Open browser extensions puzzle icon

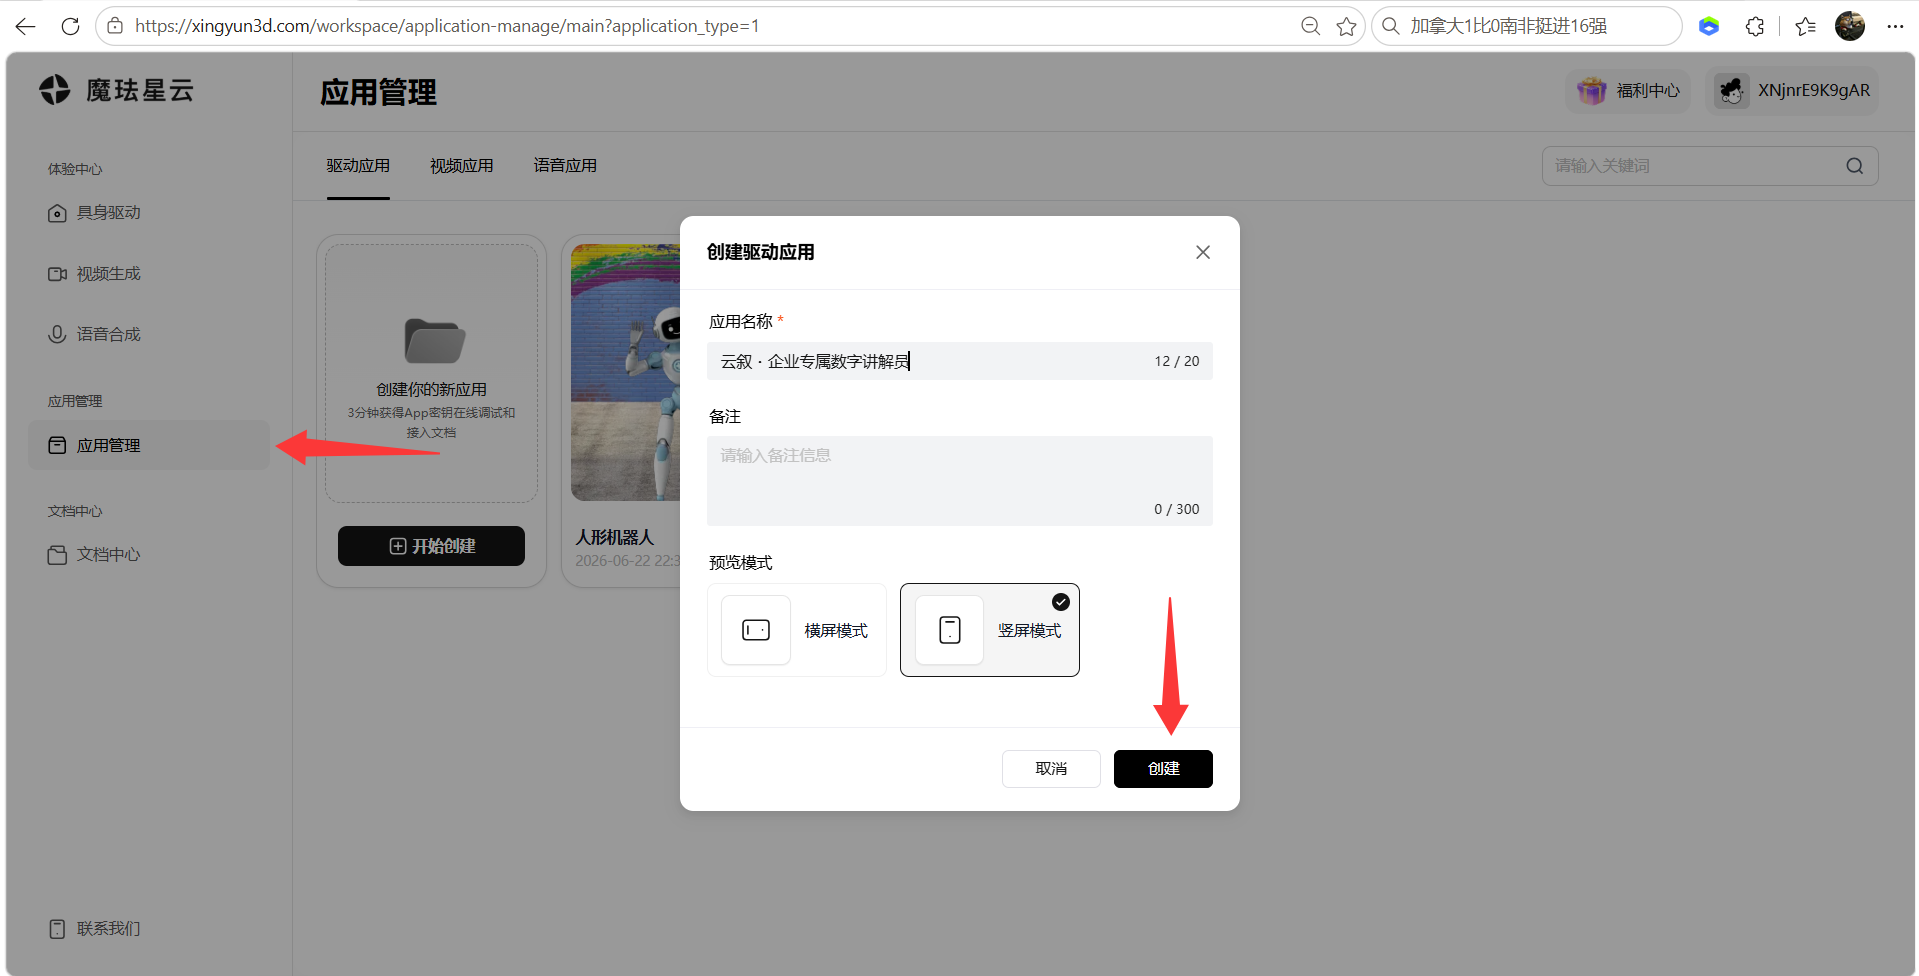[x=1755, y=26]
